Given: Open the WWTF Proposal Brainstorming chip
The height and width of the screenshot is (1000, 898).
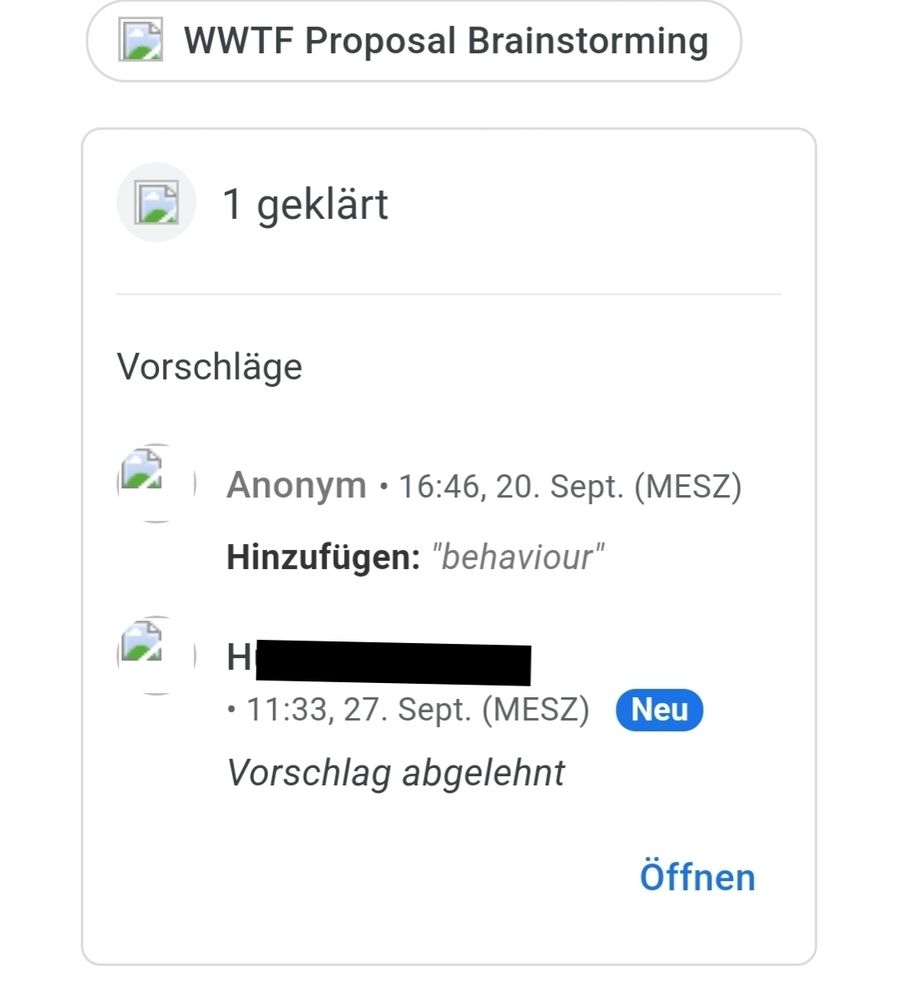Looking at the screenshot, I should (445, 41).
